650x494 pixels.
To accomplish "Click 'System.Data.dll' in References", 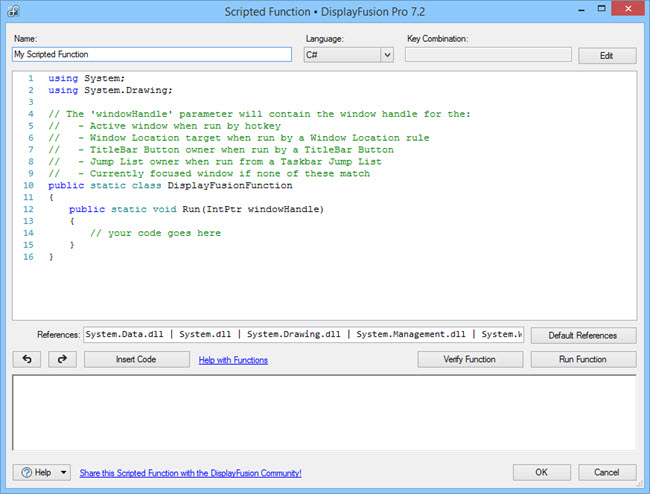I will [x=124, y=334].
